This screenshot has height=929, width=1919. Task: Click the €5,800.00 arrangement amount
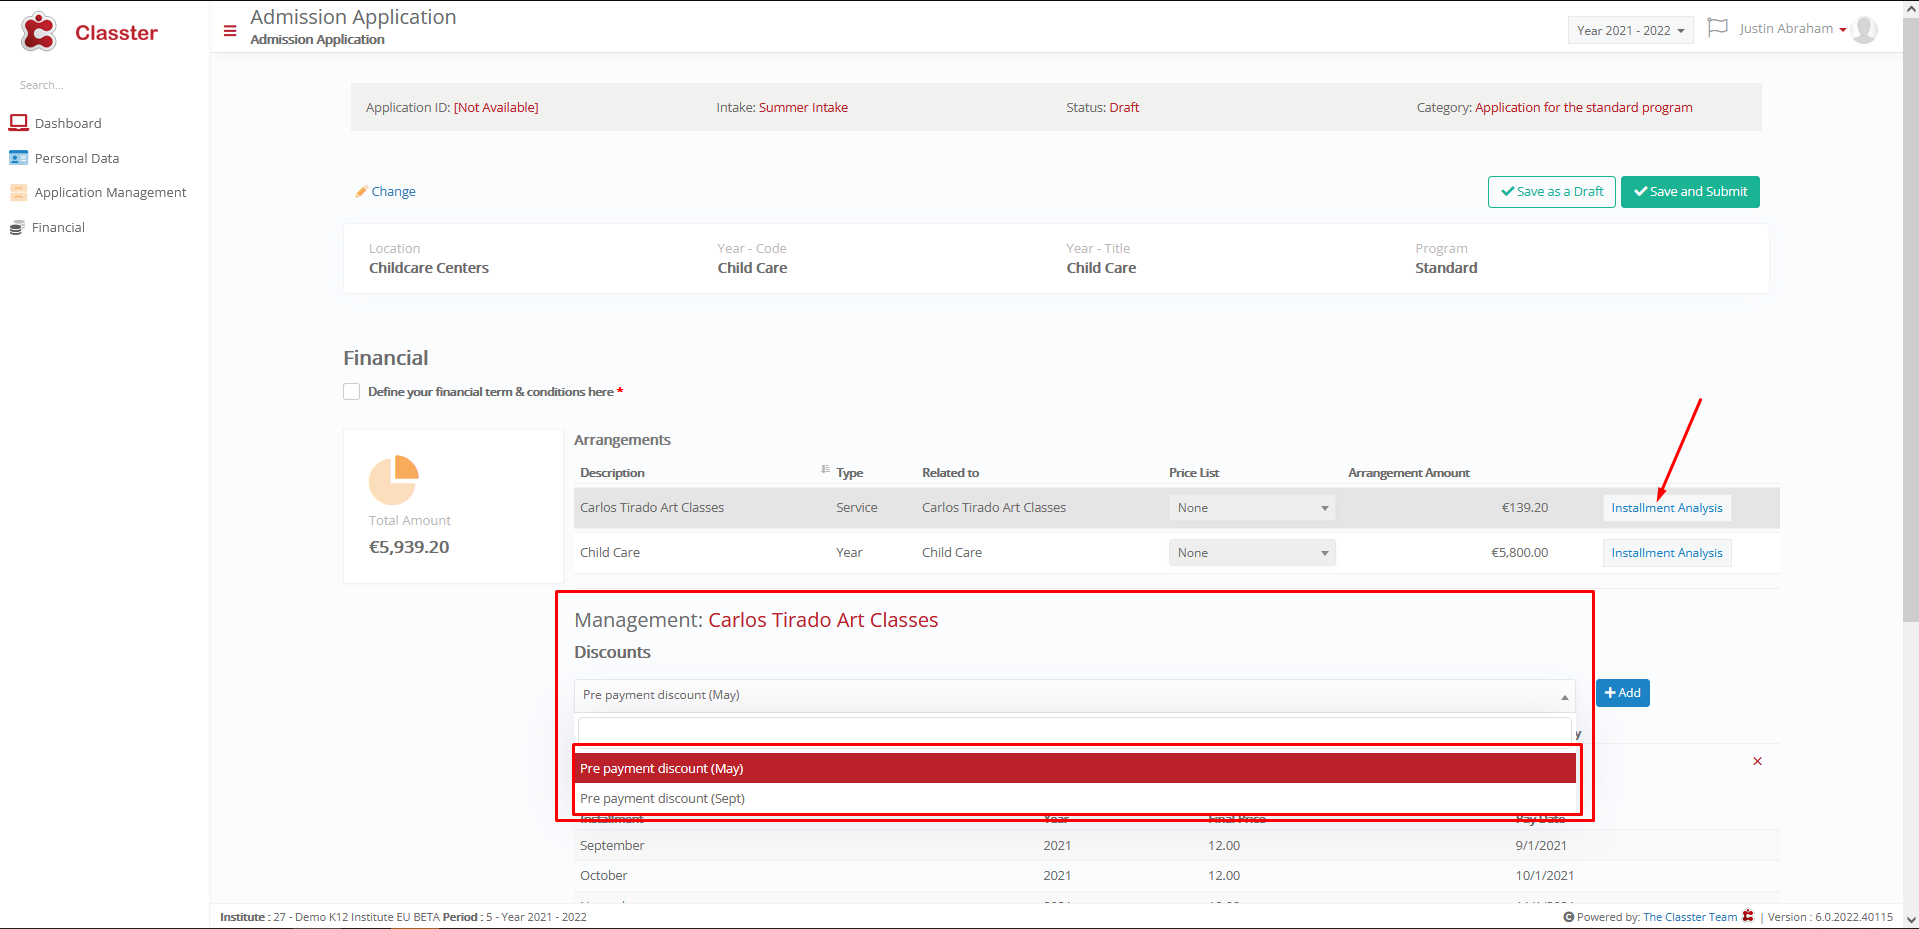(x=1519, y=553)
